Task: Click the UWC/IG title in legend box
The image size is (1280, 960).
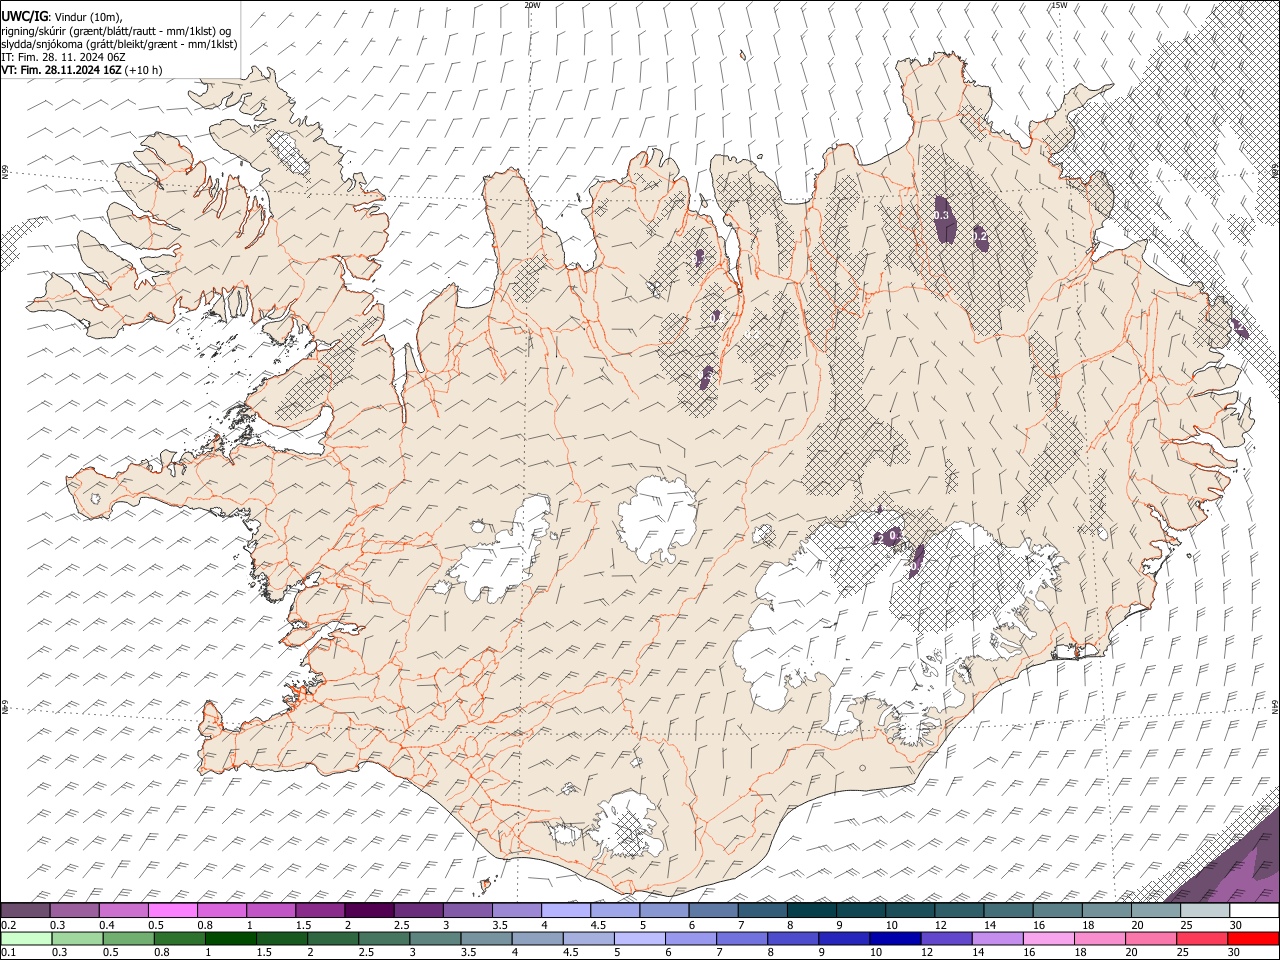Action: (x=23, y=16)
